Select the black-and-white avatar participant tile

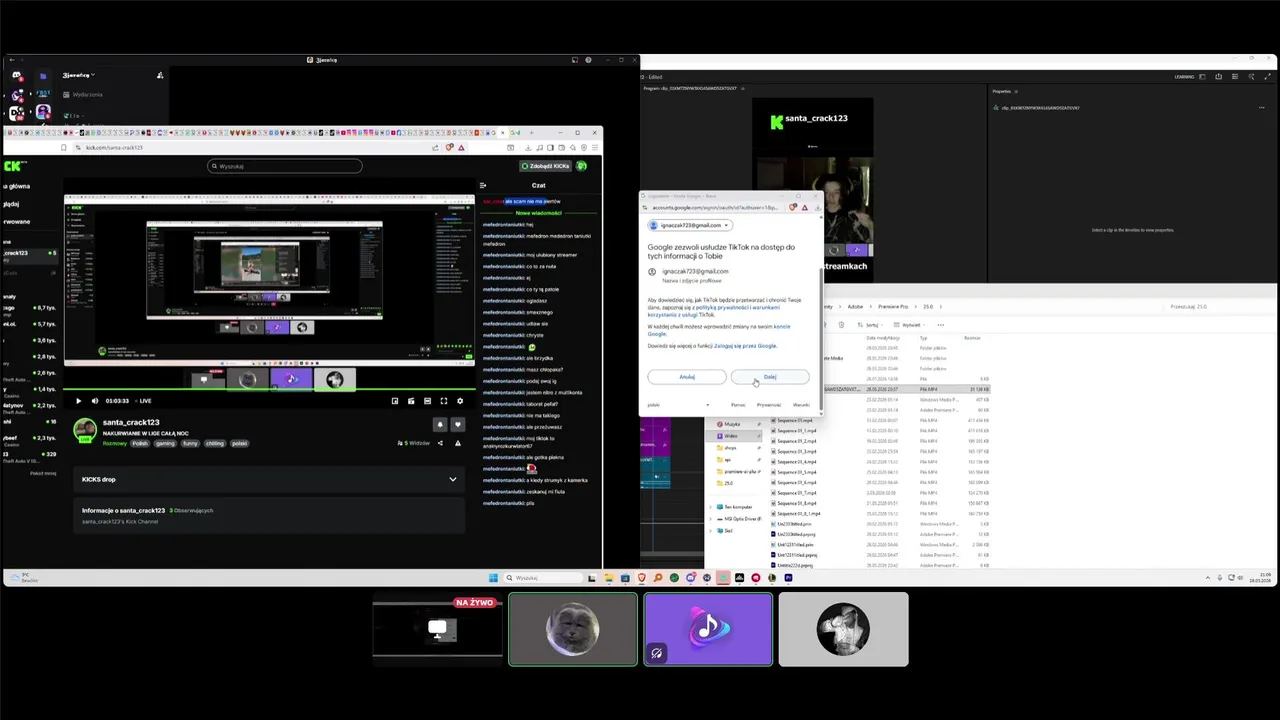coord(844,629)
